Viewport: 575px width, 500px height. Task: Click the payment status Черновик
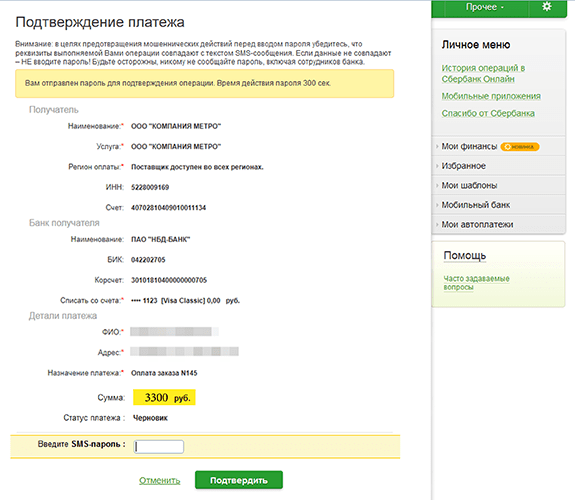click(x=150, y=418)
